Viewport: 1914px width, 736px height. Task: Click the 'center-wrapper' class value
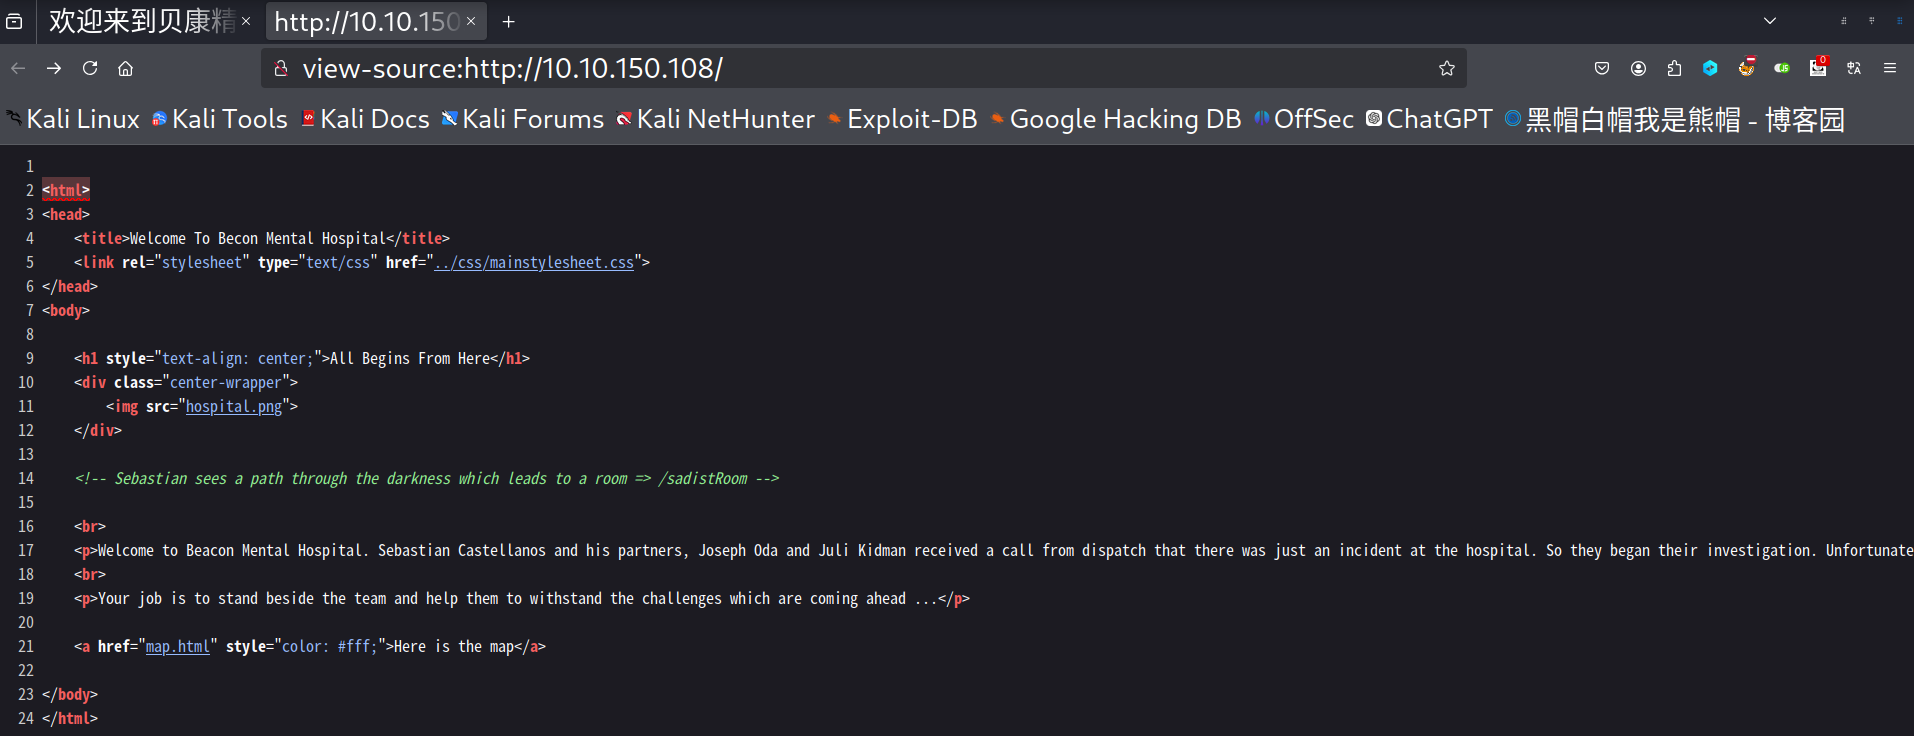226,382
